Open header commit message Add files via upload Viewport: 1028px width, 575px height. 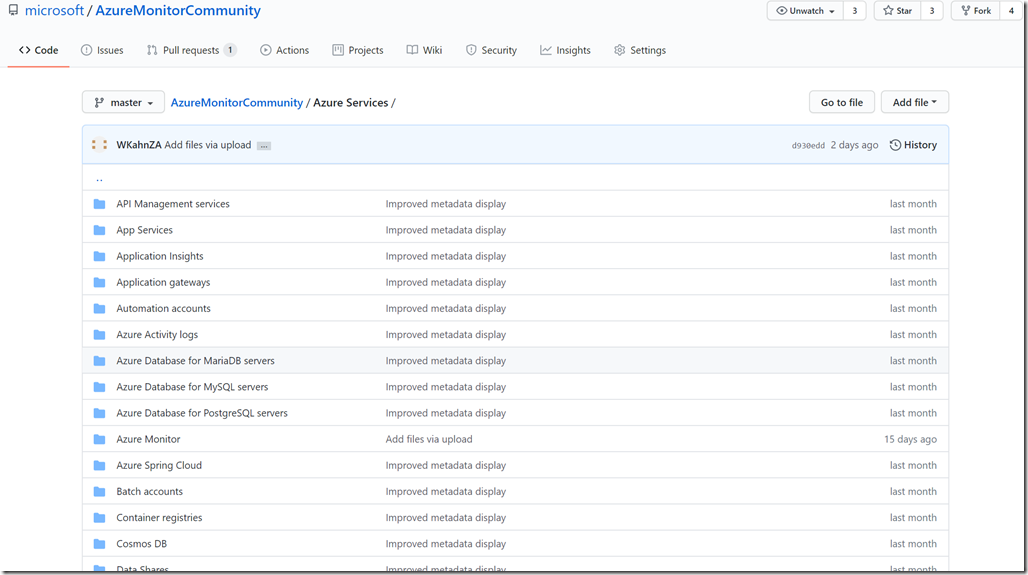(208, 145)
